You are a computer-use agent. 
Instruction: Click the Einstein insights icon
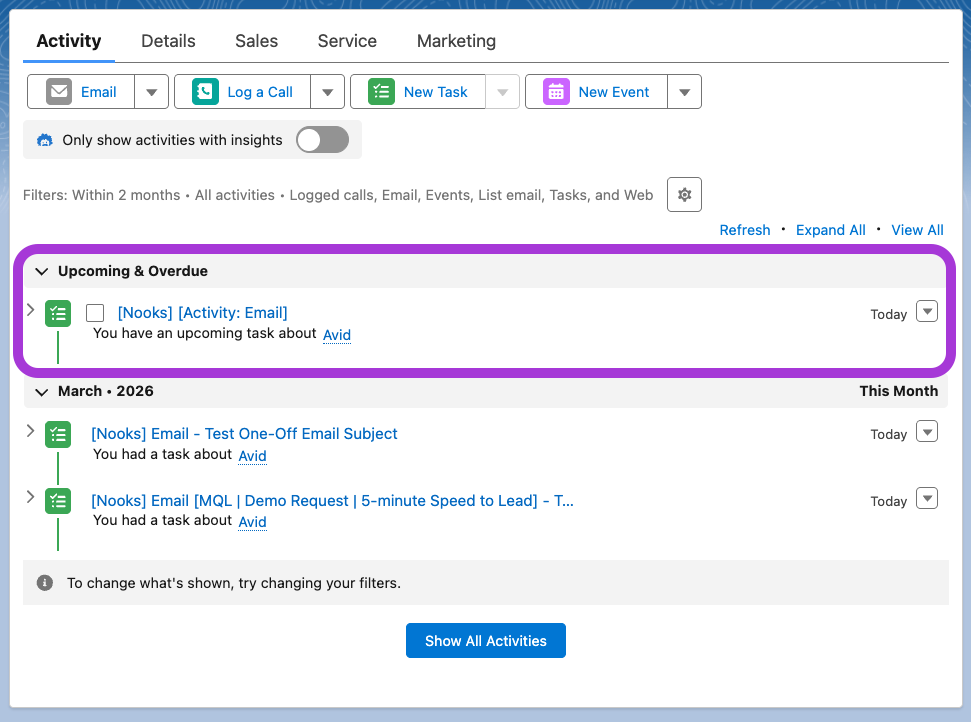[45, 140]
